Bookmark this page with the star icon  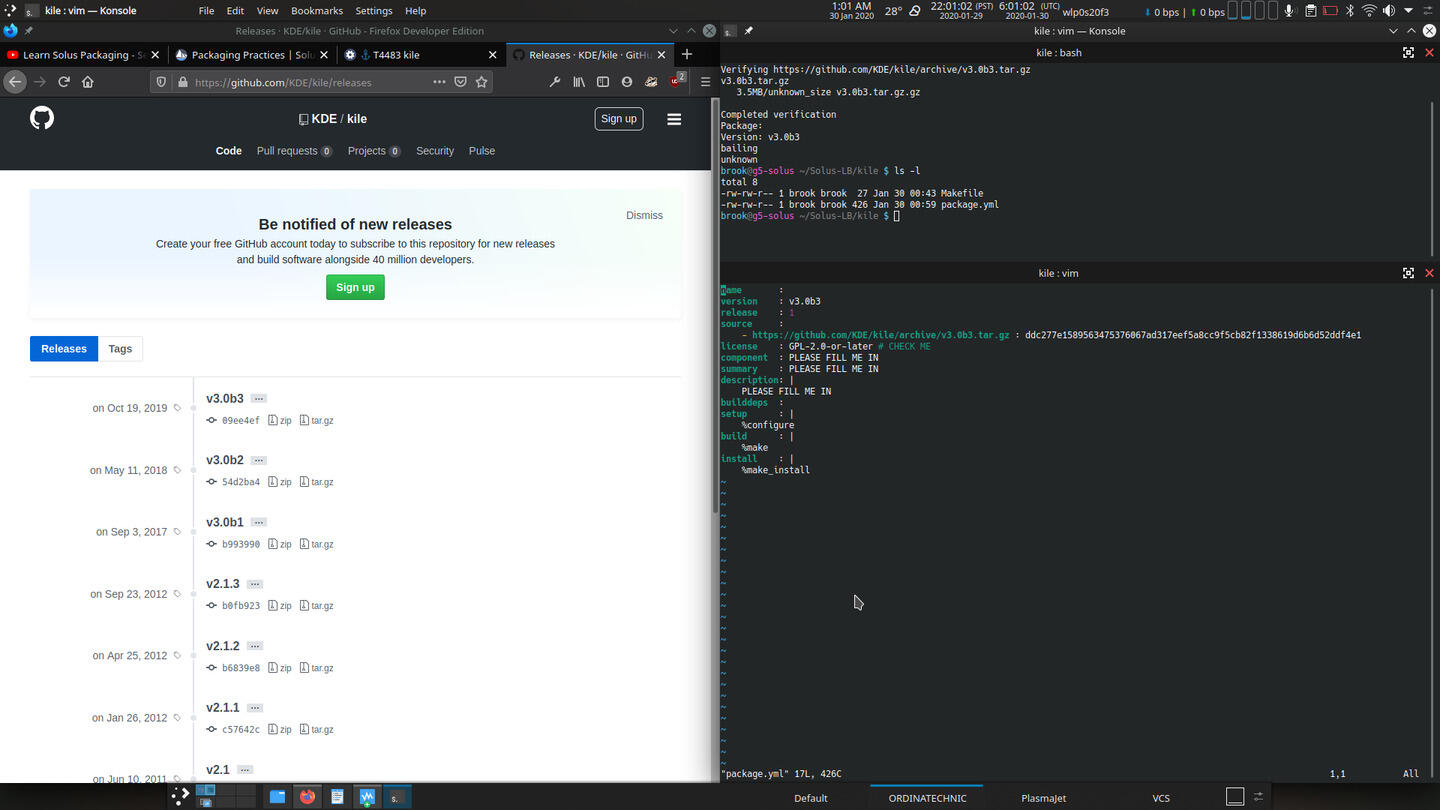482,82
